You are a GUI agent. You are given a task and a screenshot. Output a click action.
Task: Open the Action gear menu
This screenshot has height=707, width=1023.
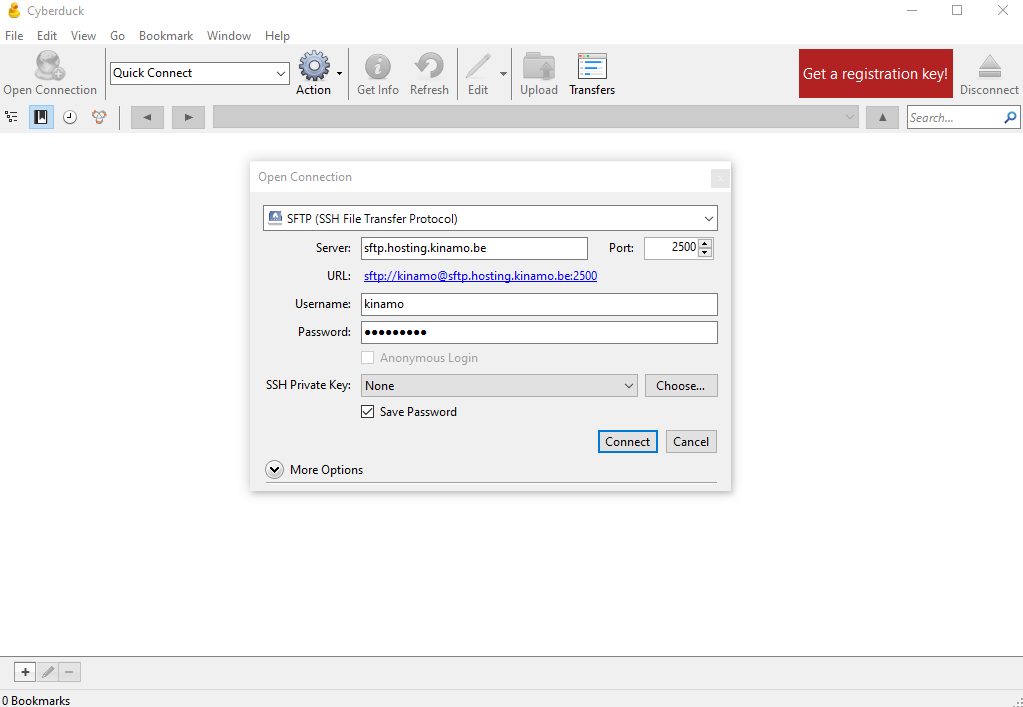[x=315, y=68]
